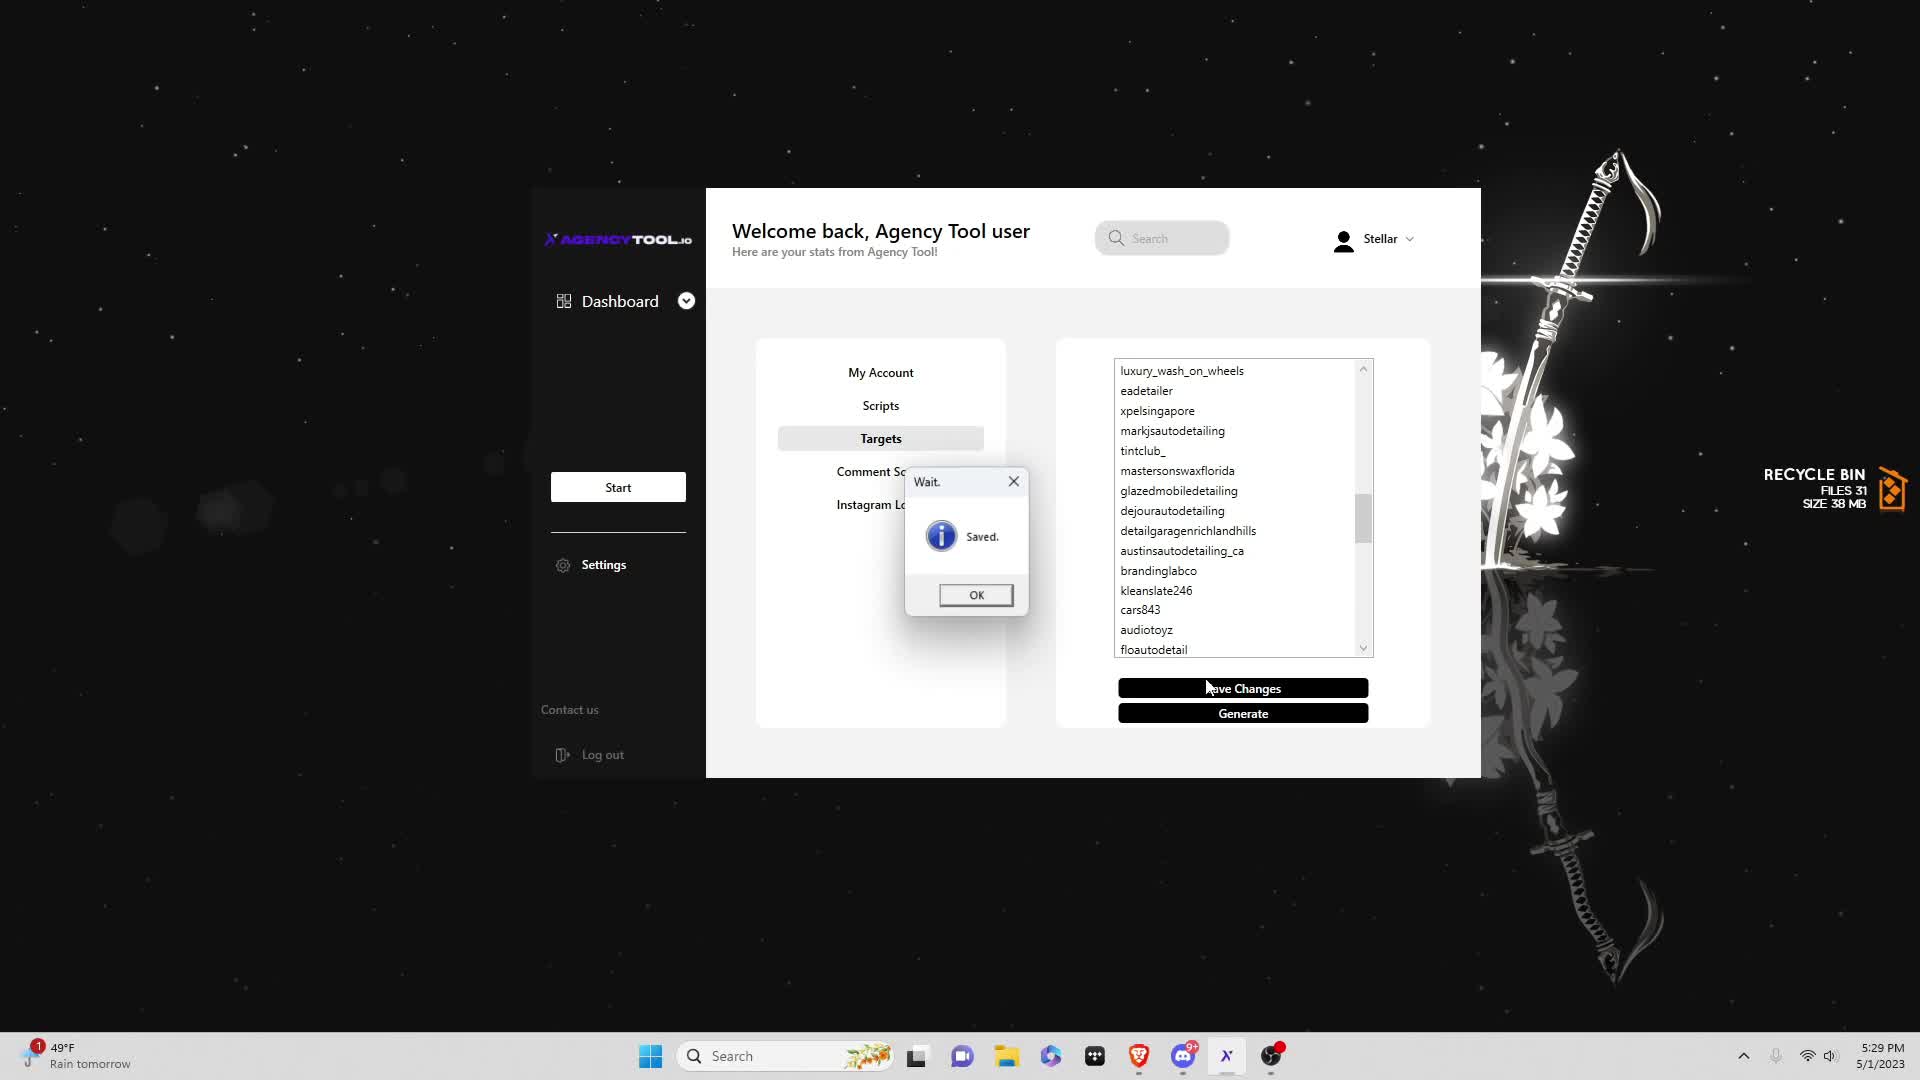Switch to the Scripts tab
Screen dimensions: 1920x1080
coord(880,406)
